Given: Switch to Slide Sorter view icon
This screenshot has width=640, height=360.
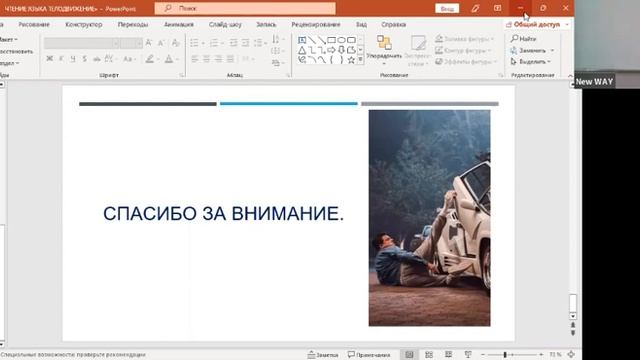Looking at the screenshot, I should (x=429, y=355).
